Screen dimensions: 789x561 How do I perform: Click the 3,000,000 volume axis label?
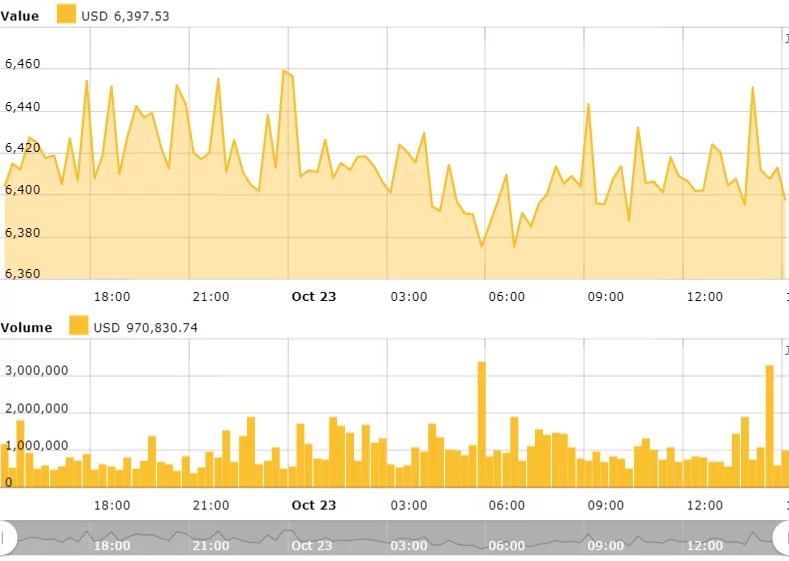click(37, 371)
